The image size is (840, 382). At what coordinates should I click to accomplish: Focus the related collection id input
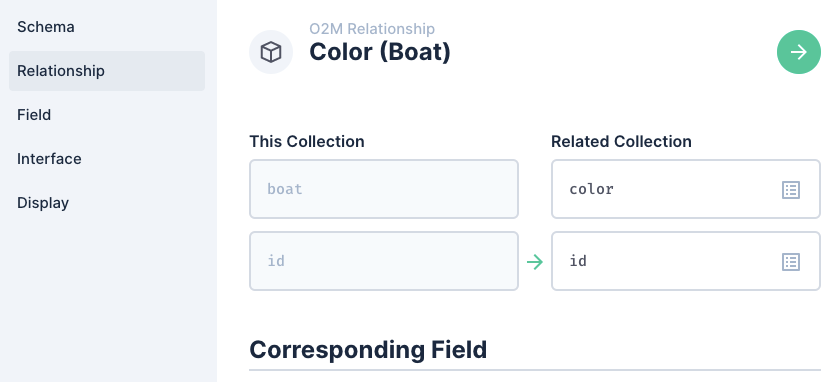[x=686, y=261]
